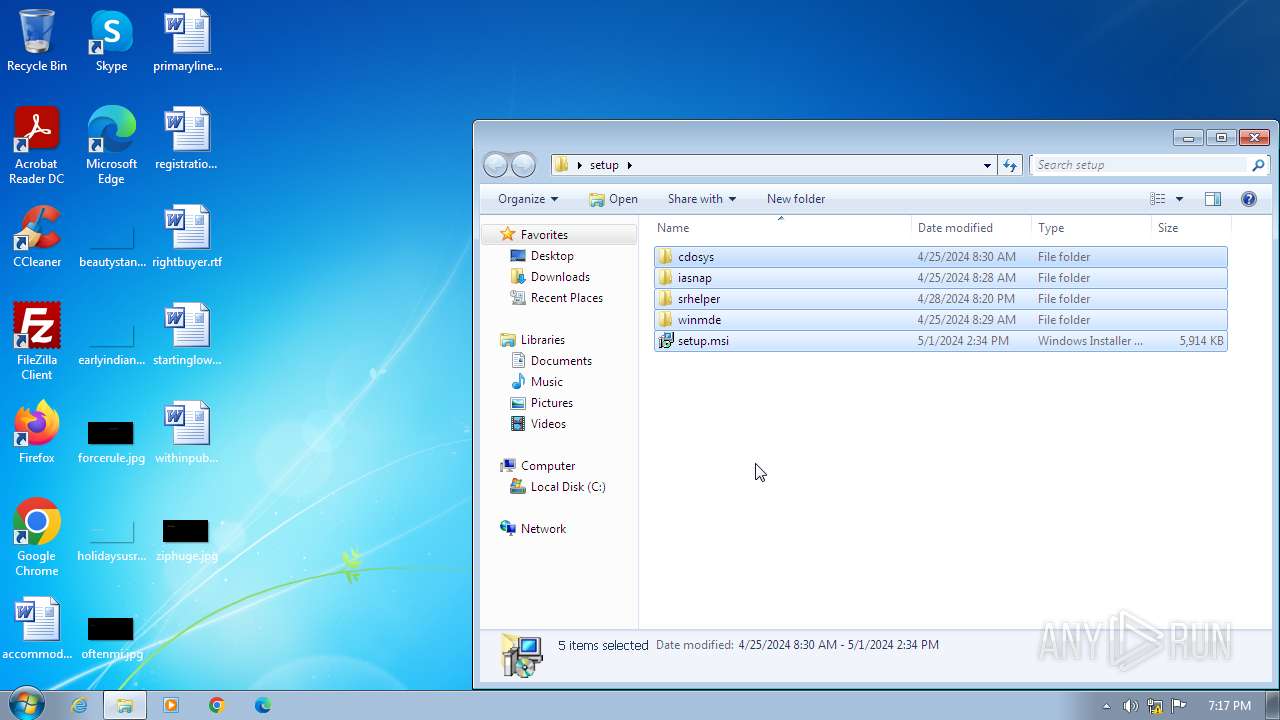The width and height of the screenshot is (1280, 720).
Task: Open the Windows Start menu
Action: [x=25, y=705]
